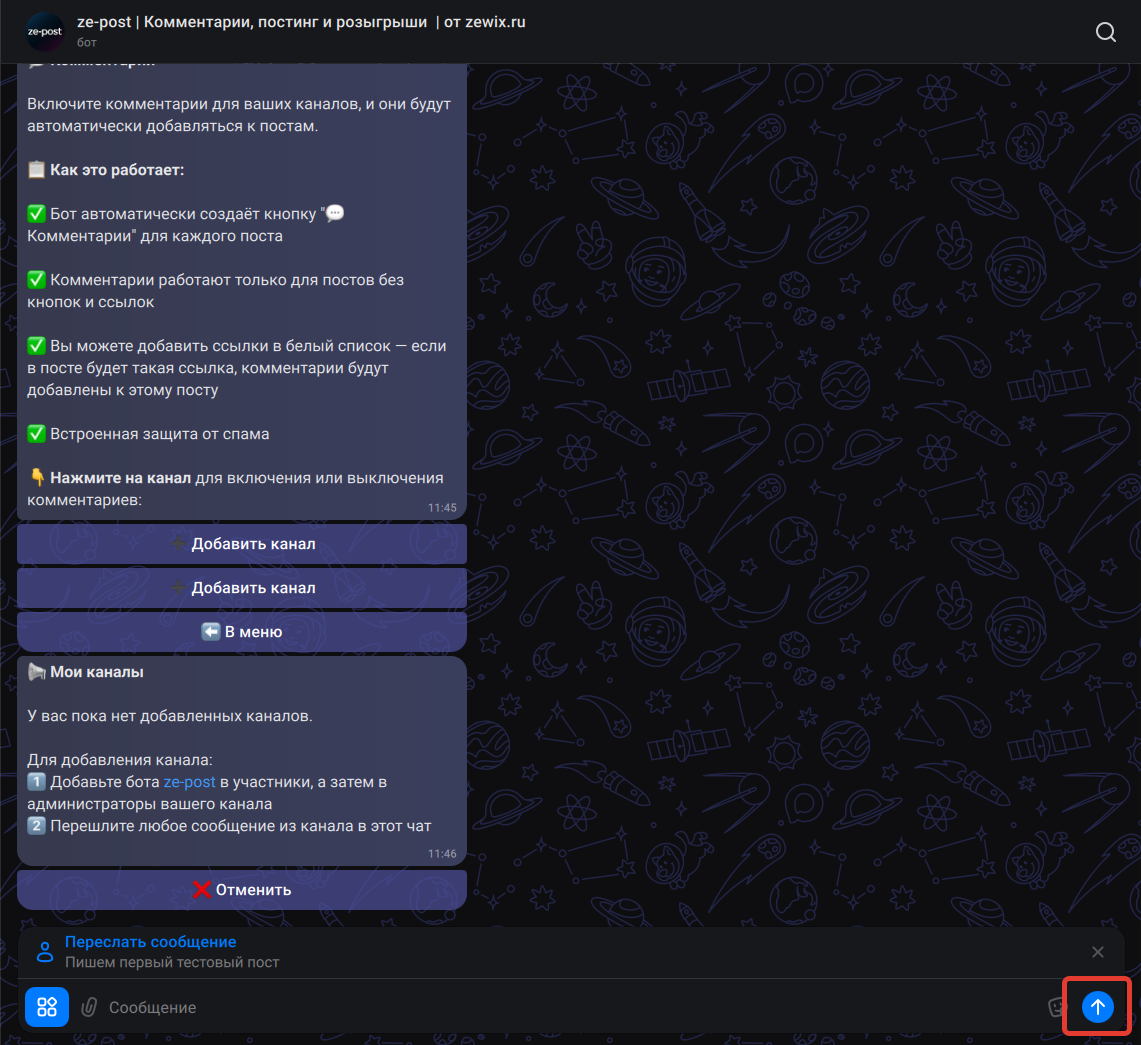Click the 11:46 message timestamp
1141x1045 pixels.
coord(442,854)
